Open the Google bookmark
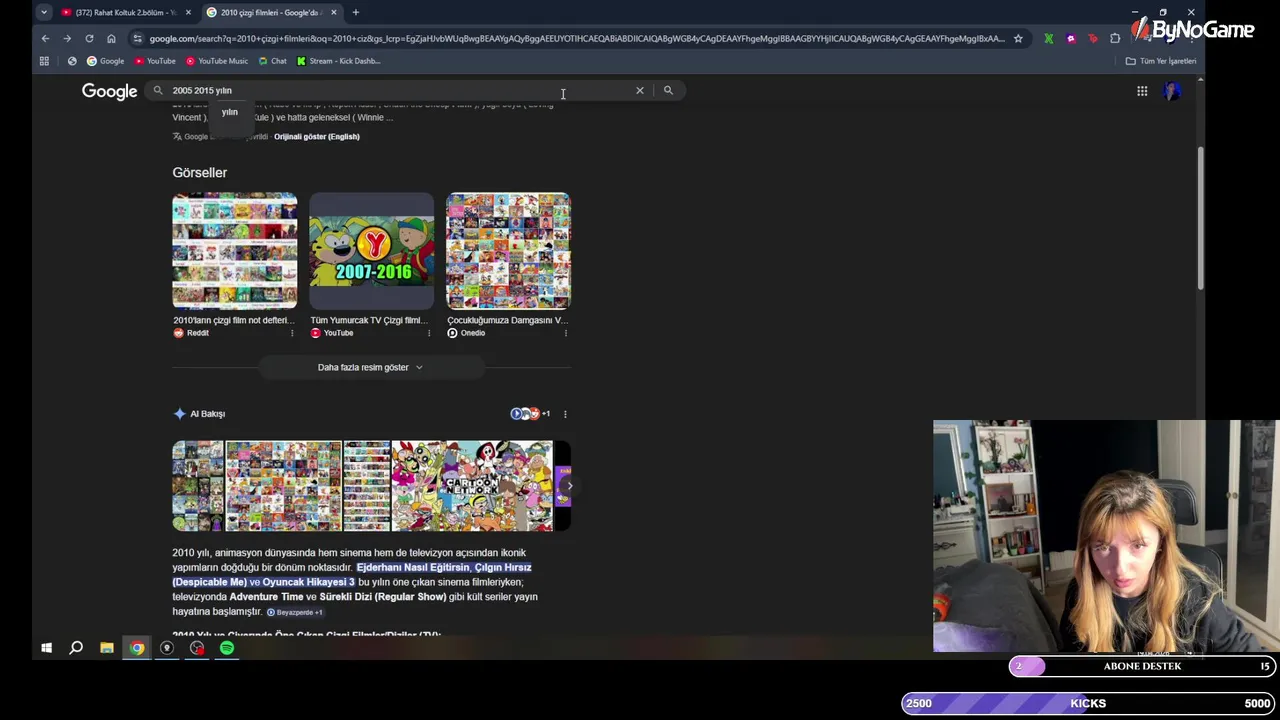The image size is (1280, 720). (x=105, y=61)
